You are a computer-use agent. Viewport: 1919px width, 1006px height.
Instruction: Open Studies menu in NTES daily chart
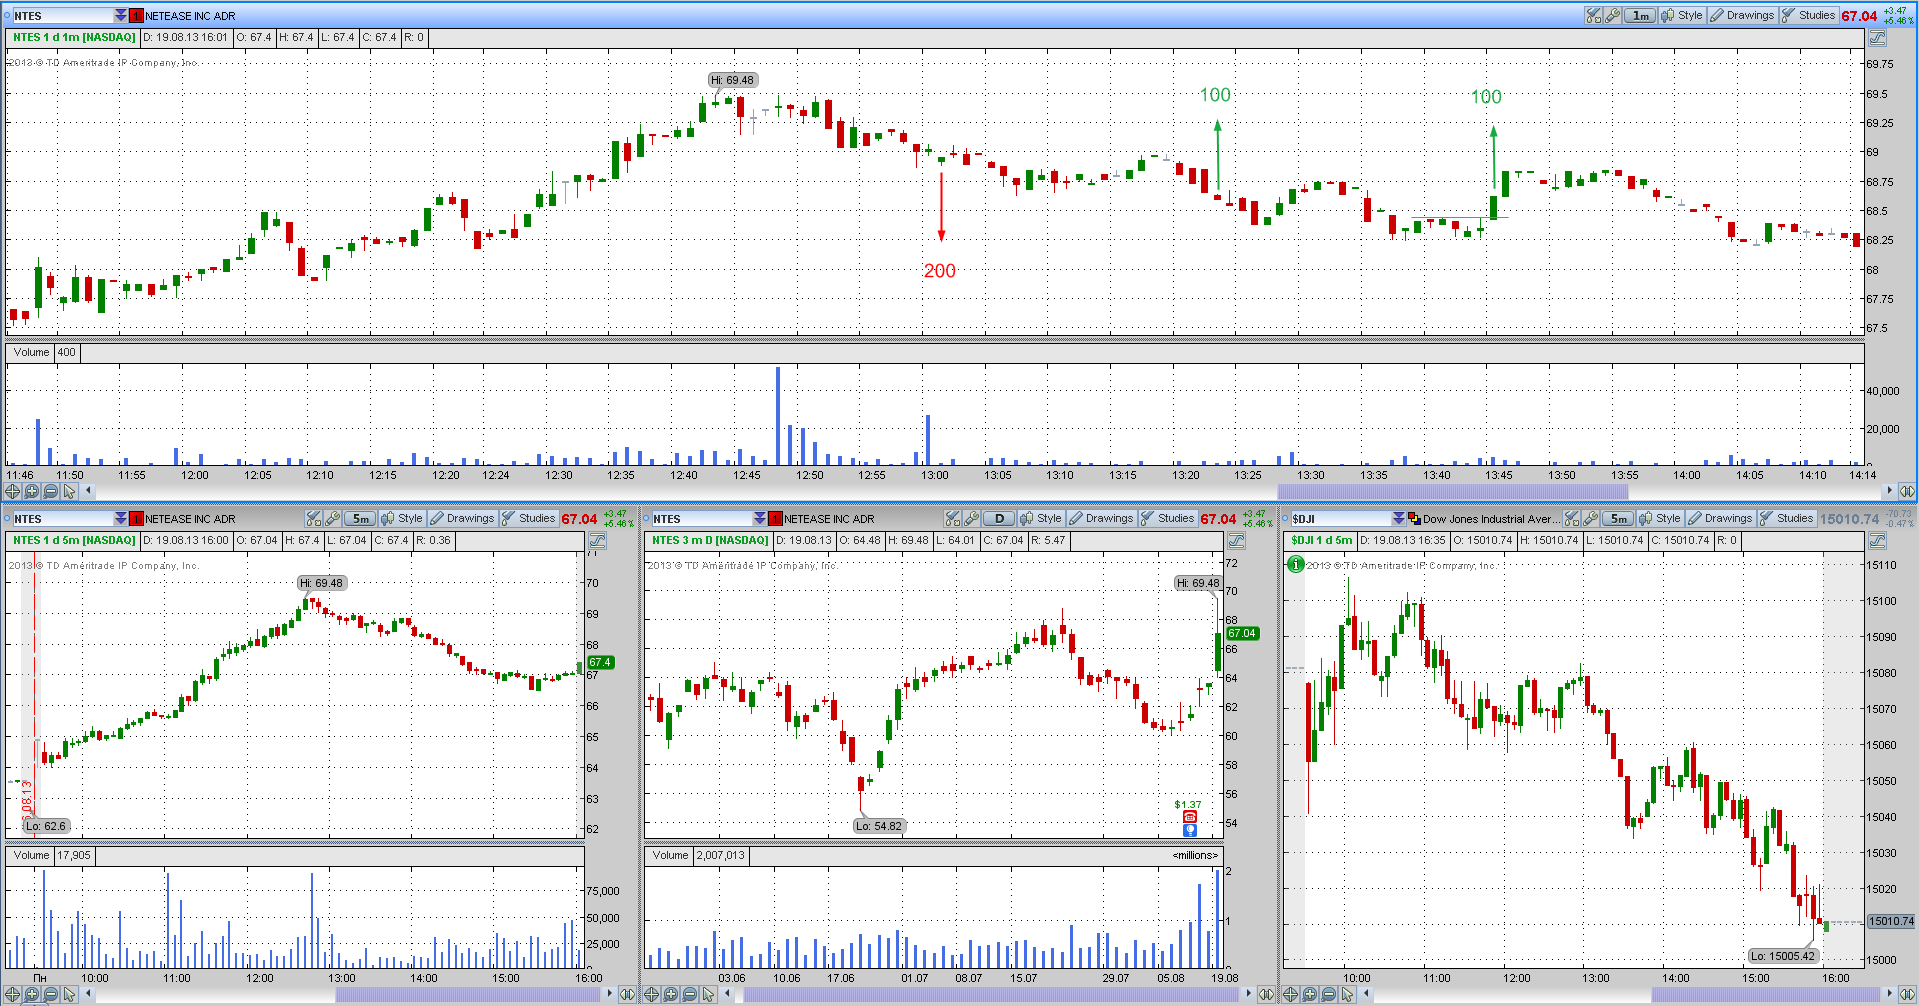point(1167,518)
